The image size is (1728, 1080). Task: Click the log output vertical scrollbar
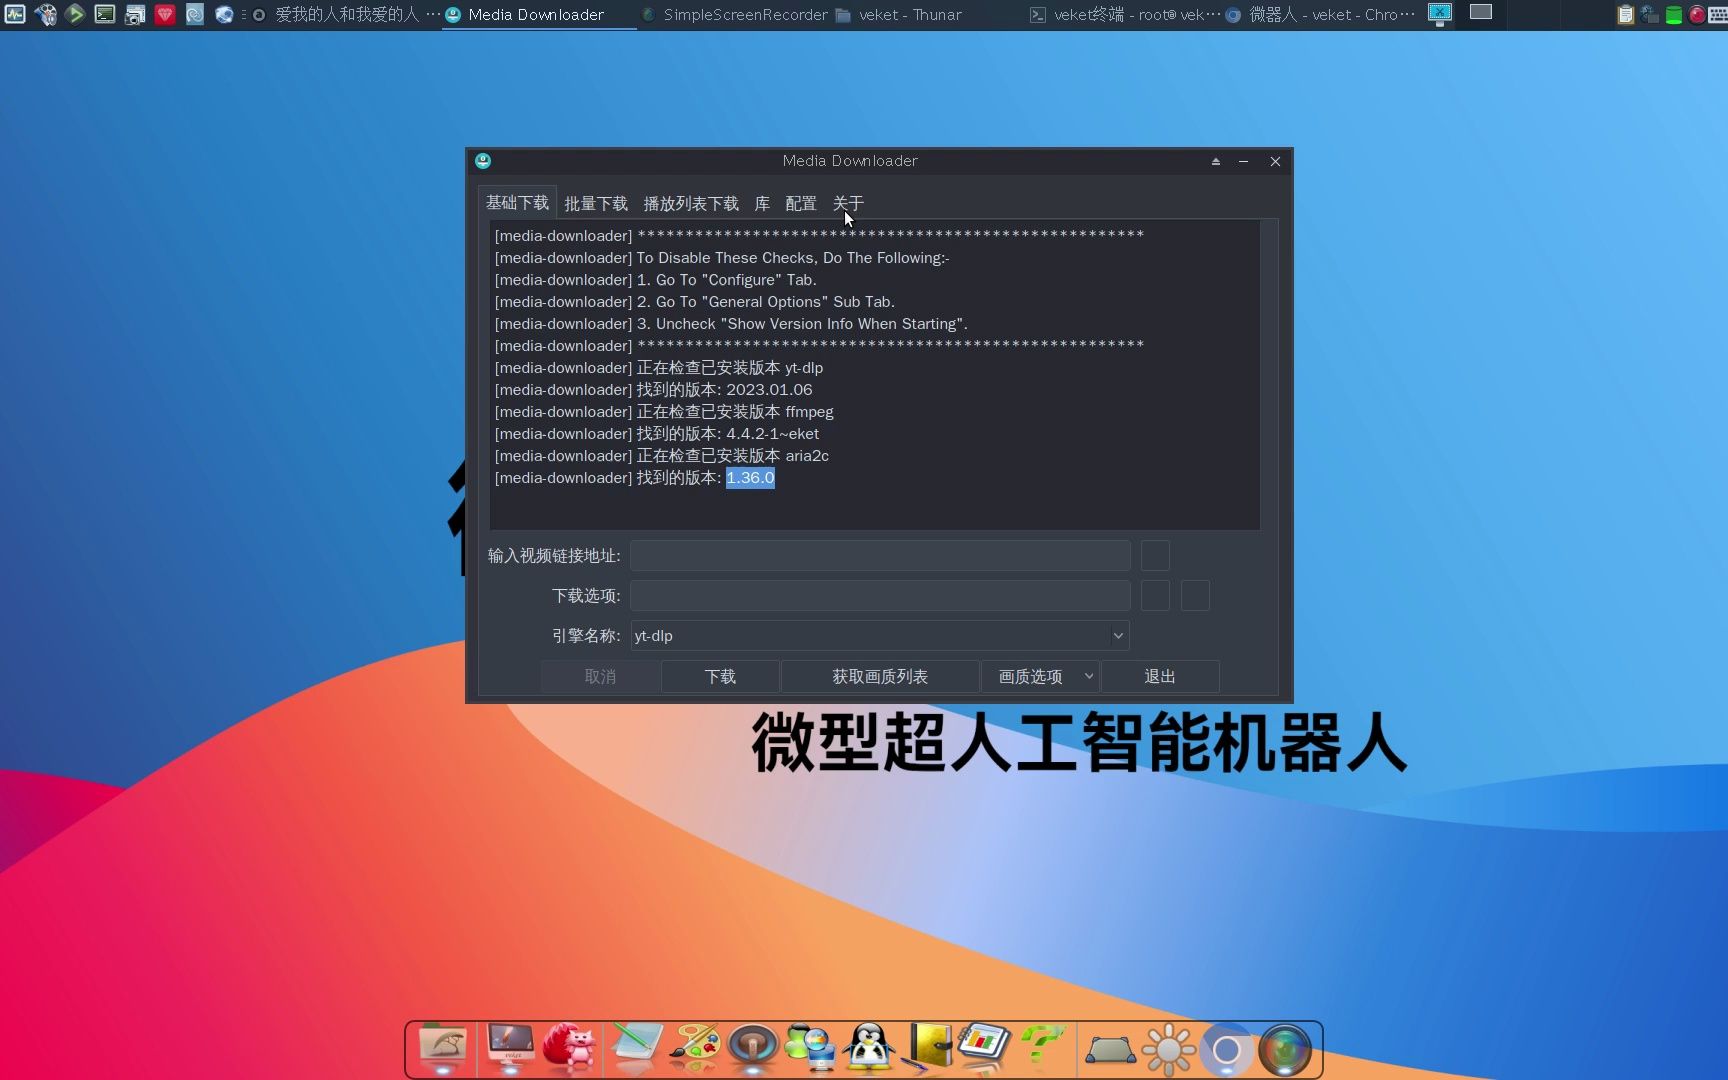[x=1269, y=375]
